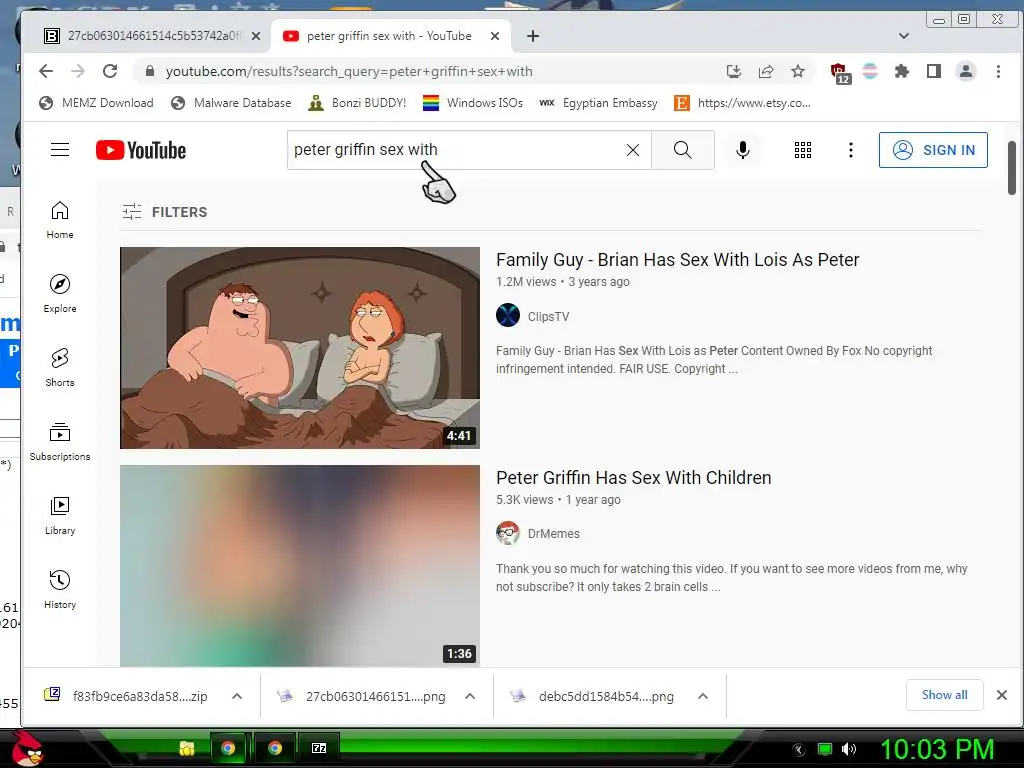1024x768 pixels.
Task: Open Explore in sidebar
Action: [60, 293]
